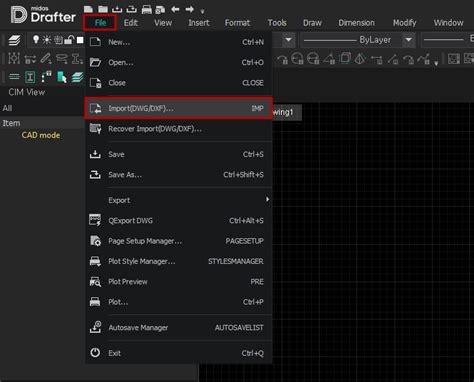The height and width of the screenshot is (382, 474).
Task: Click the green cursor select icon
Action: click(x=62, y=77)
